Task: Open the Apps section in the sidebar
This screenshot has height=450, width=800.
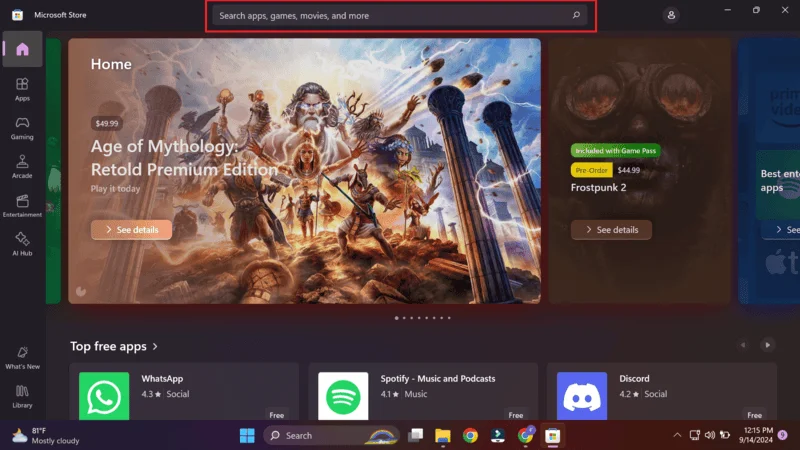Action: (22, 89)
